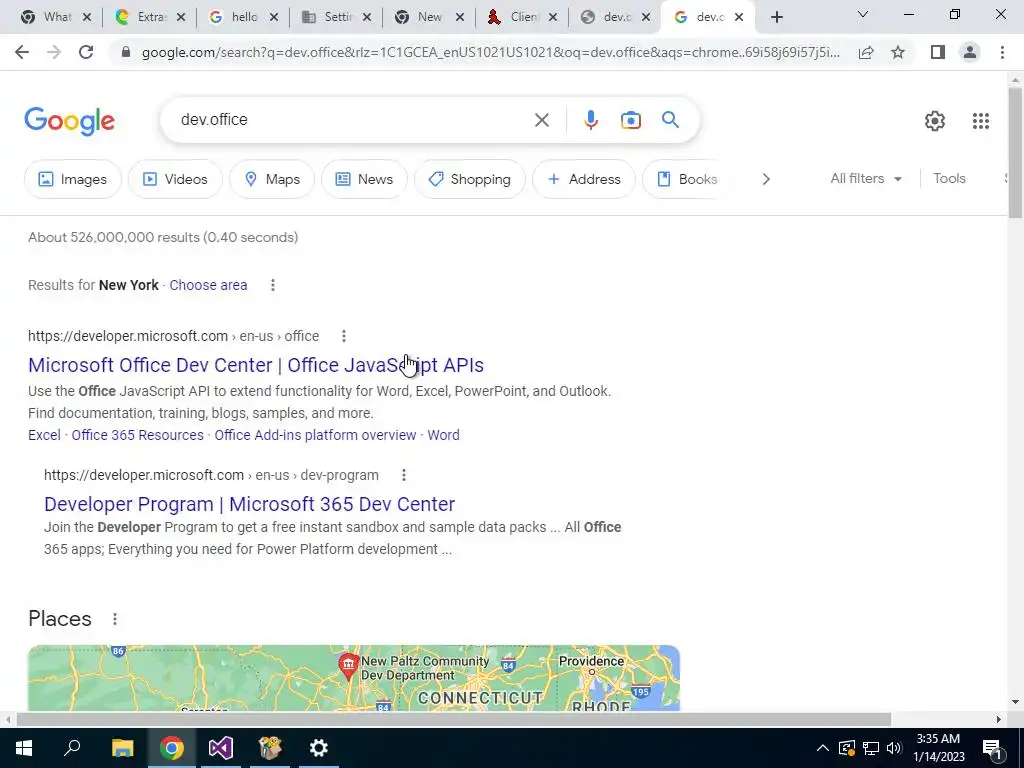
Task: Reload the current page
Action: pyautogui.click(x=86, y=52)
